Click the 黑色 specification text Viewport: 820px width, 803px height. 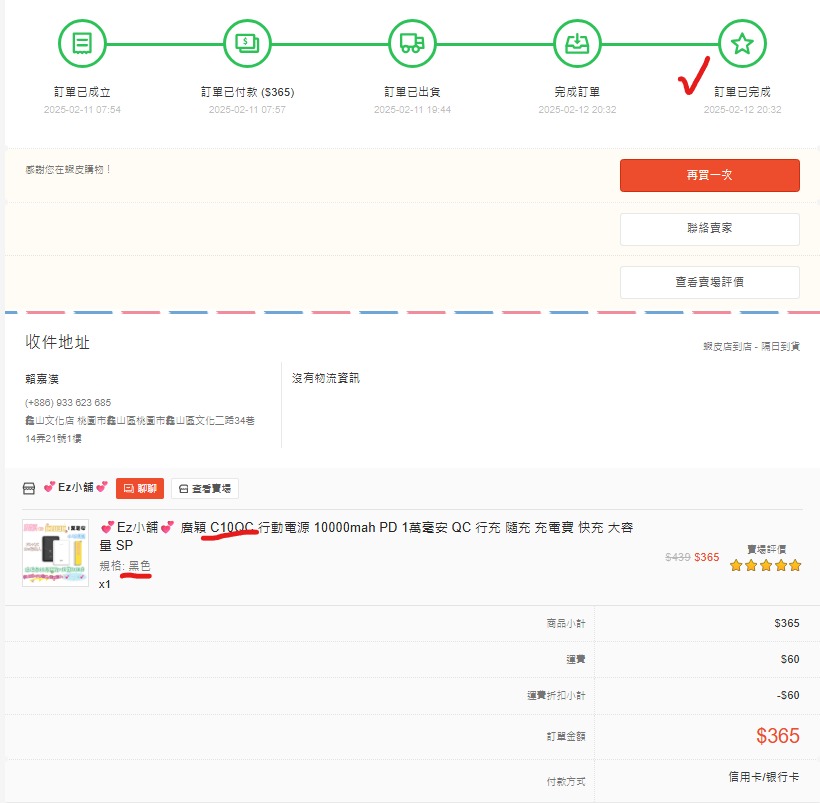coord(139,566)
